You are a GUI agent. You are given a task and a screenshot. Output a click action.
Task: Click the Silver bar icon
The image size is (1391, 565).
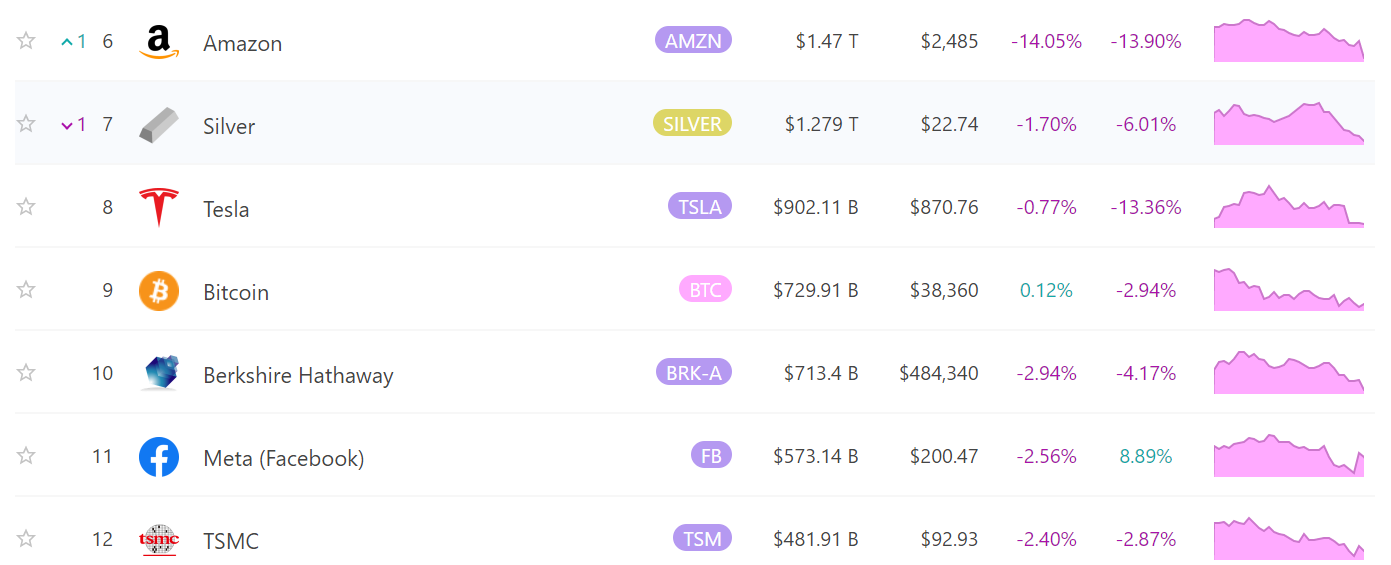tap(158, 125)
